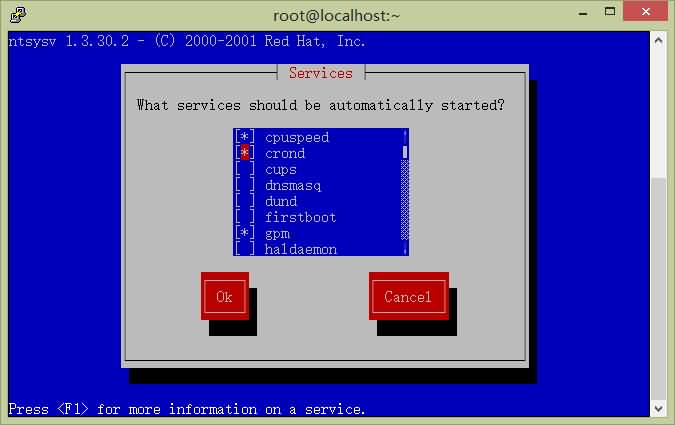Select the cups service name
675x425 pixels.
(281, 170)
